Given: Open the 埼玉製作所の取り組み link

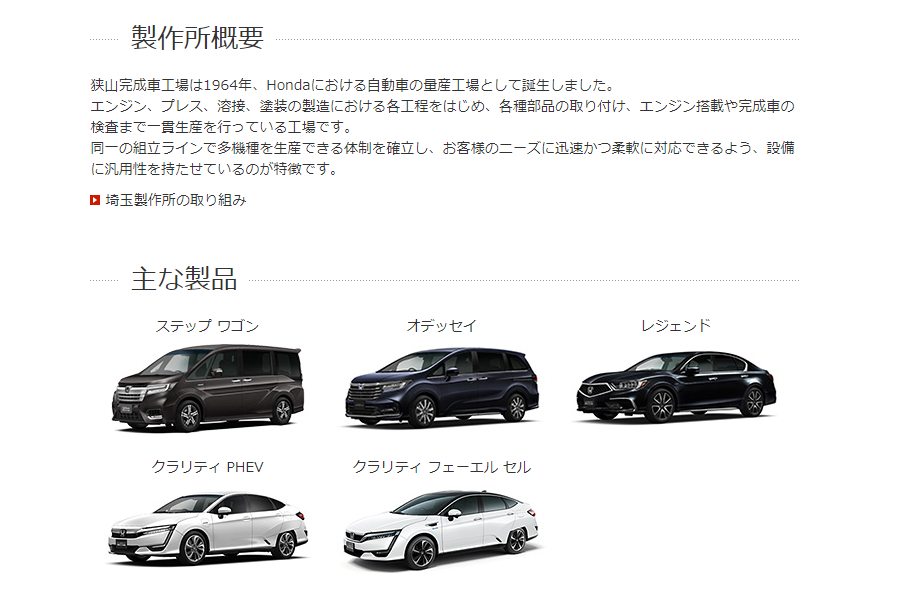Looking at the screenshot, I should point(175,200).
